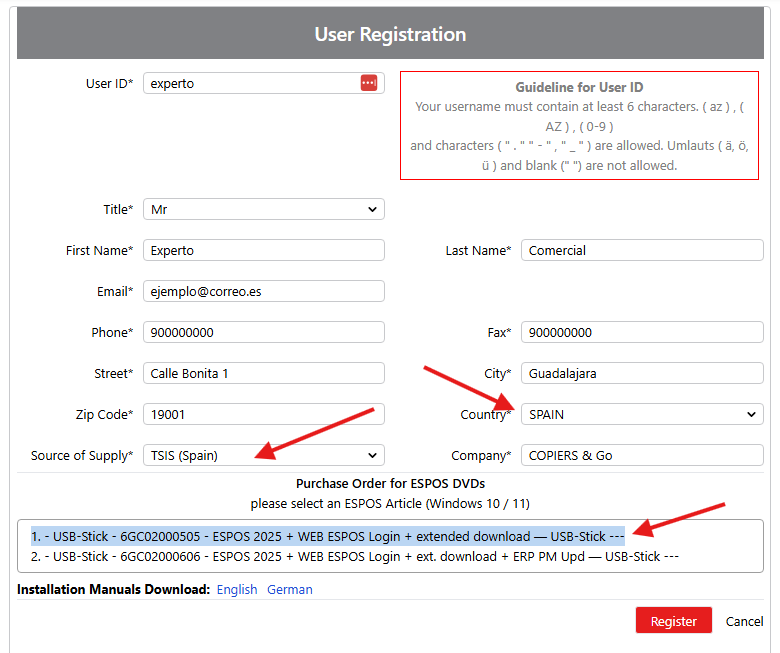Expand the Country dropdown showing SPAIN
Viewport: 780px width, 653px height.
641,414
